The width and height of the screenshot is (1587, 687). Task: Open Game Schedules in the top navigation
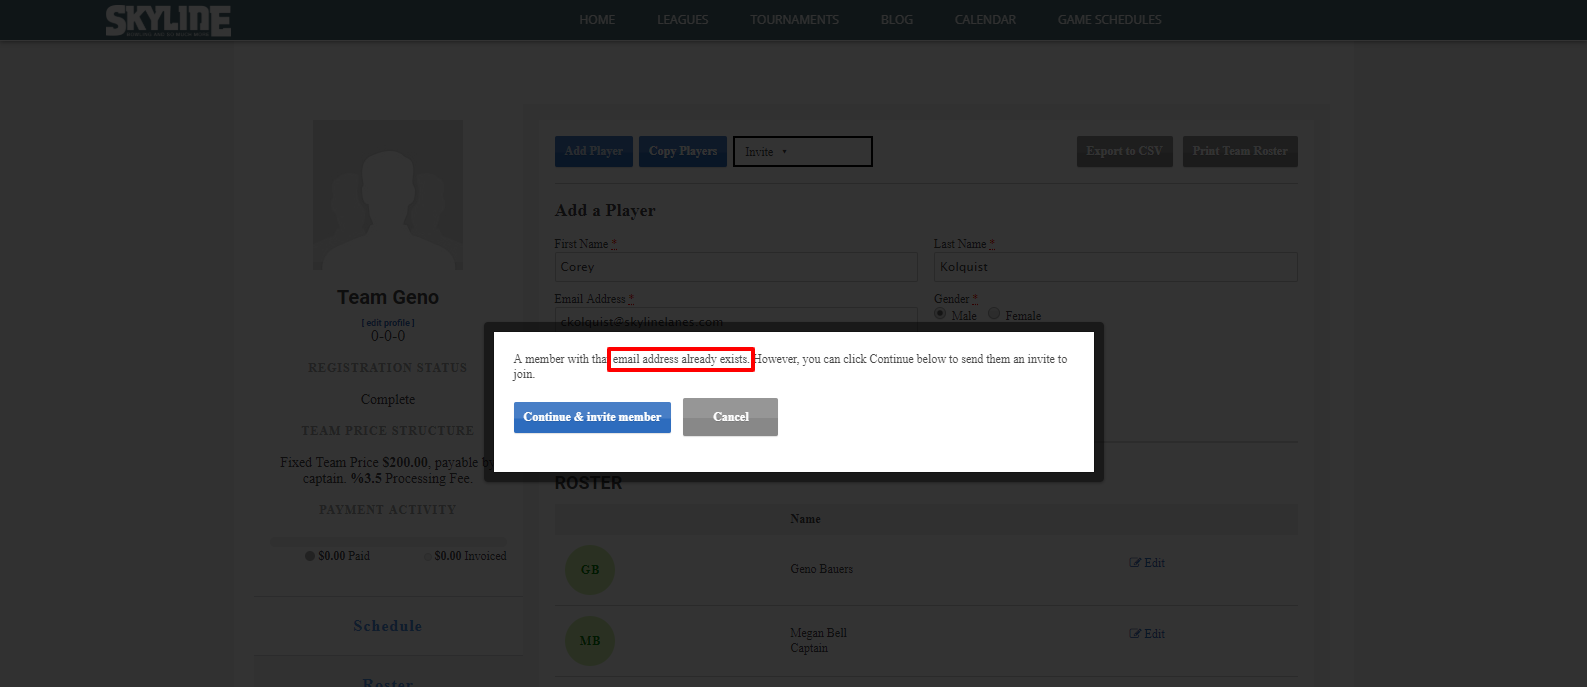[1110, 20]
